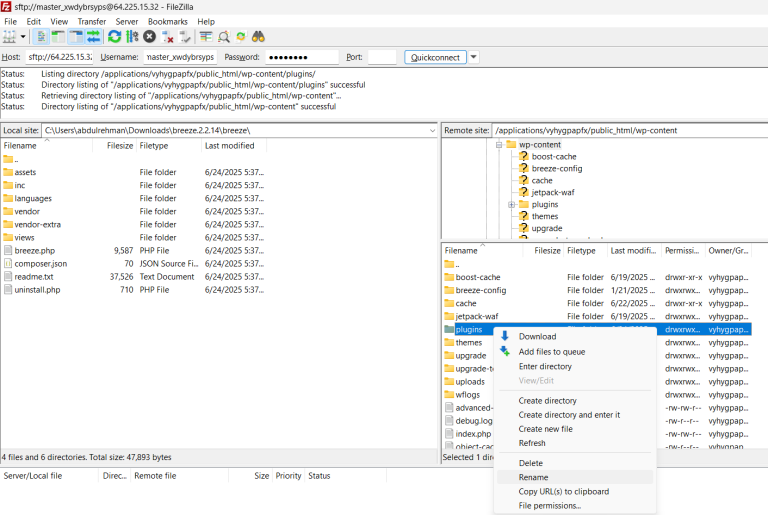Open the Bookmarks menu
The height and width of the screenshot is (515, 768).
(168, 22)
